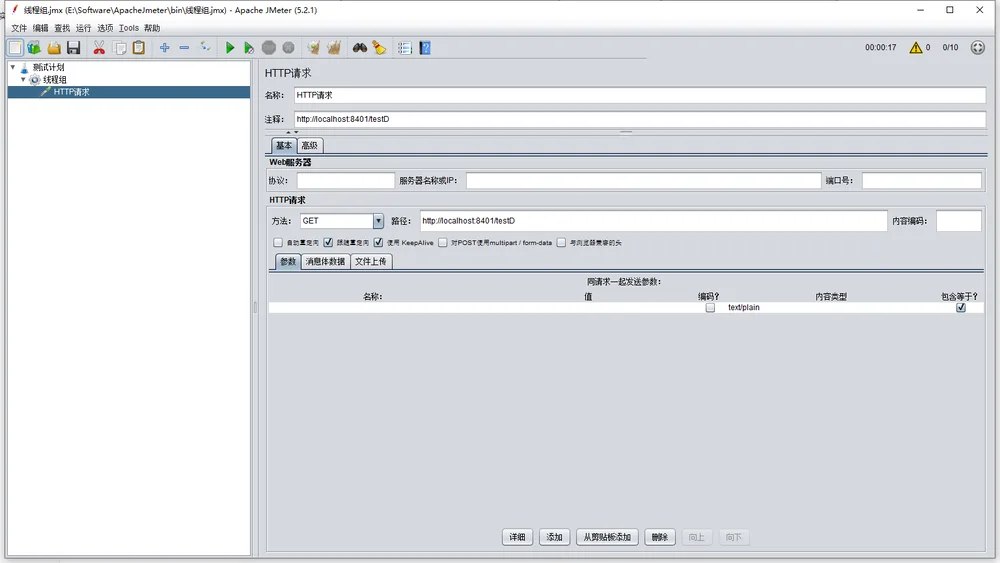Open the 查找 menu

[62, 28]
